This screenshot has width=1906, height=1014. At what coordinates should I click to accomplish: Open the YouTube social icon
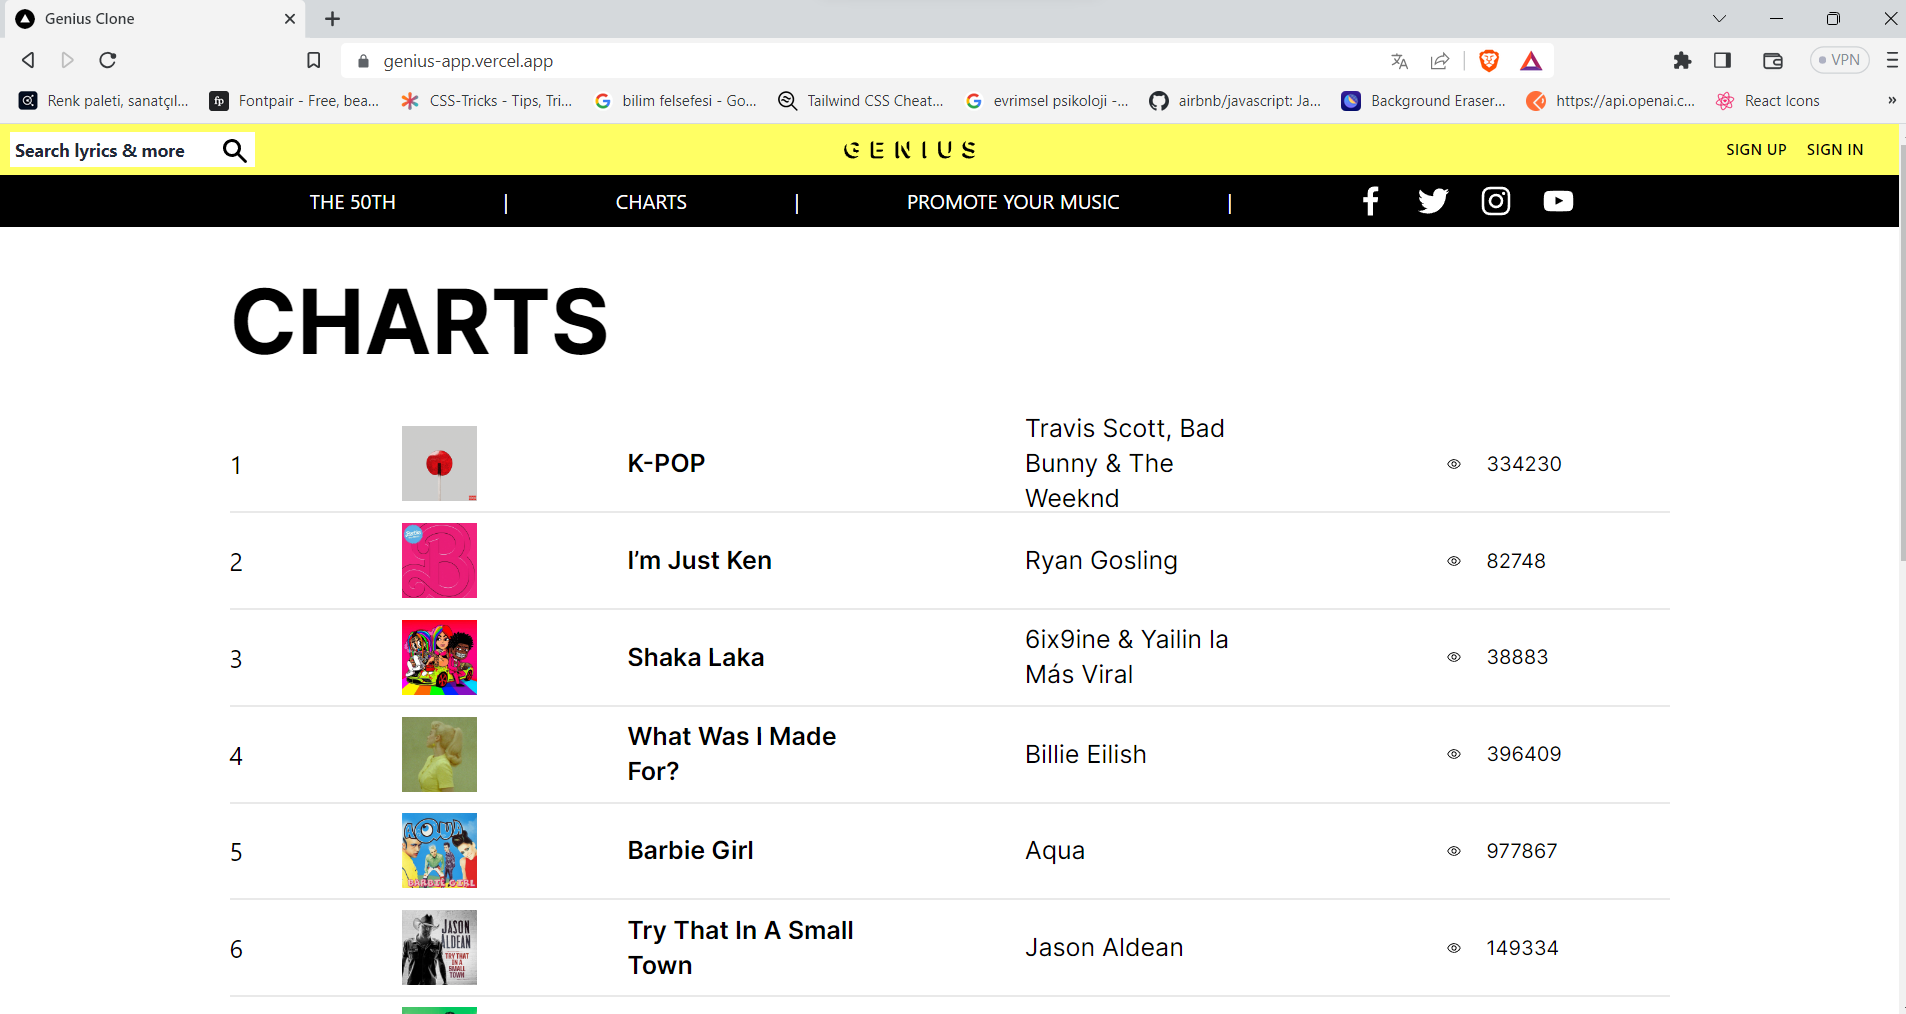point(1558,201)
